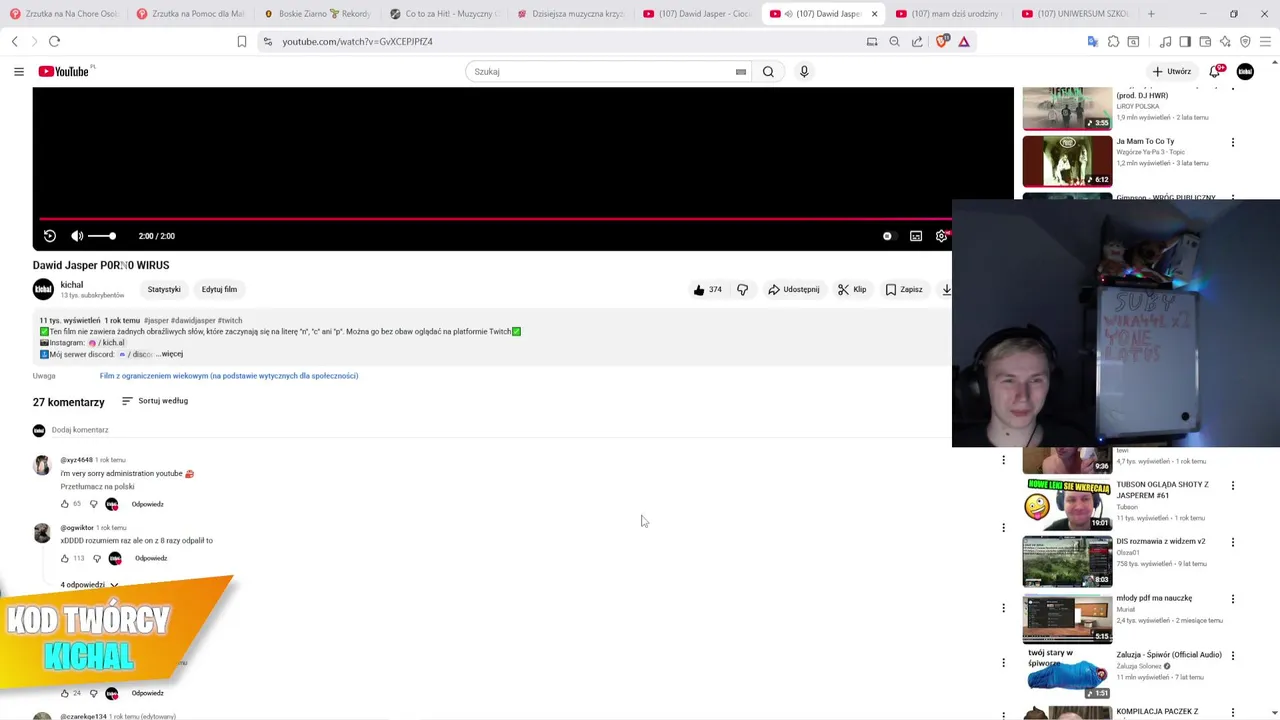
Task: Open the age restriction policy link
Action: [x=229, y=376]
